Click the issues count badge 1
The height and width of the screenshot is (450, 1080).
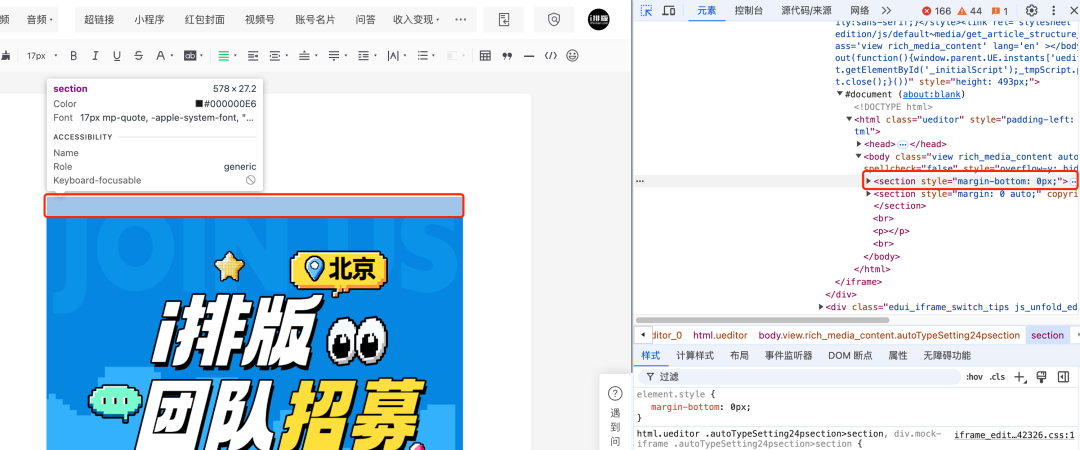[999, 11]
